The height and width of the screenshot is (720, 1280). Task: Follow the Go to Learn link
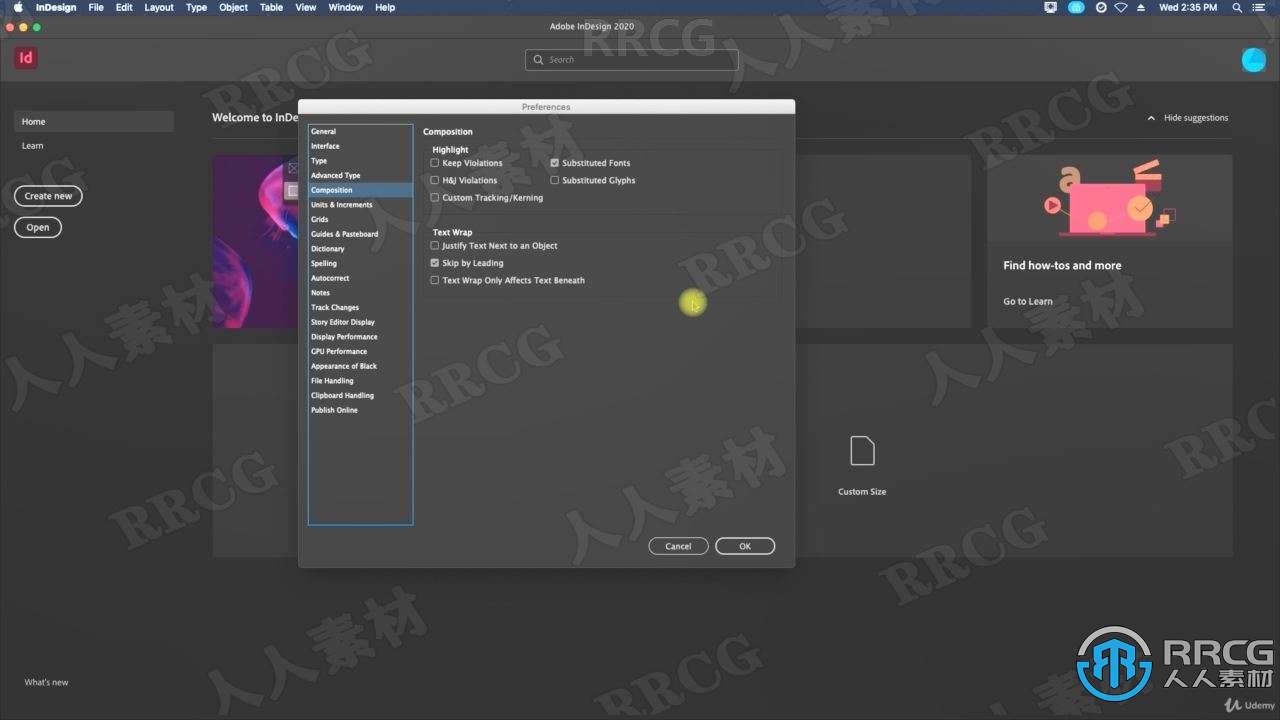click(x=1028, y=301)
